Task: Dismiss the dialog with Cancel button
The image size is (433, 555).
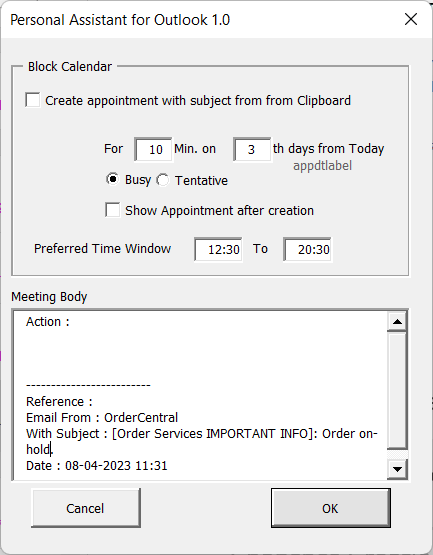Action: coord(86,508)
